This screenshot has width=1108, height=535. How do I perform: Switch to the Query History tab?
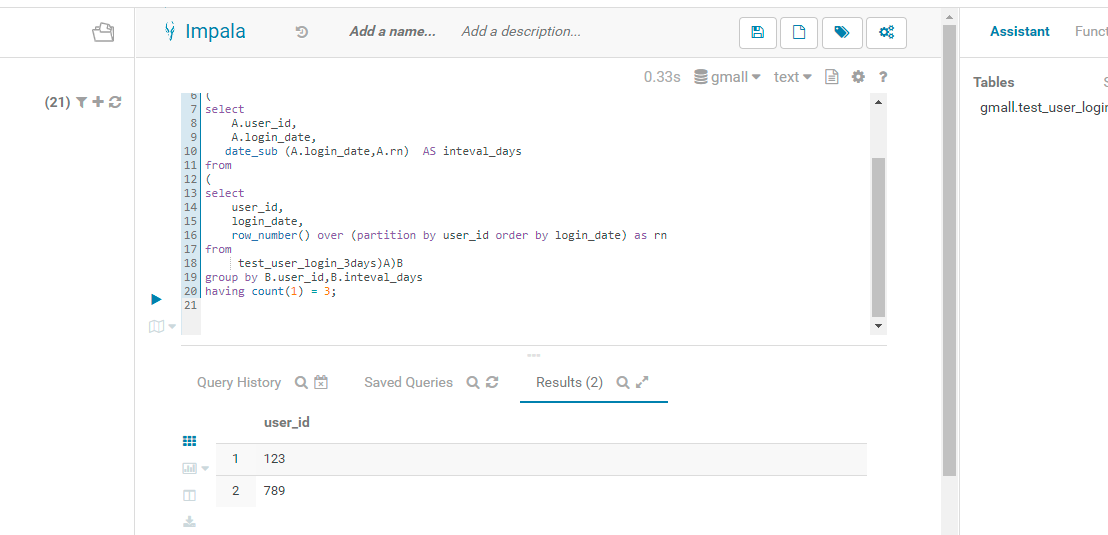click(x=239, y=382)
